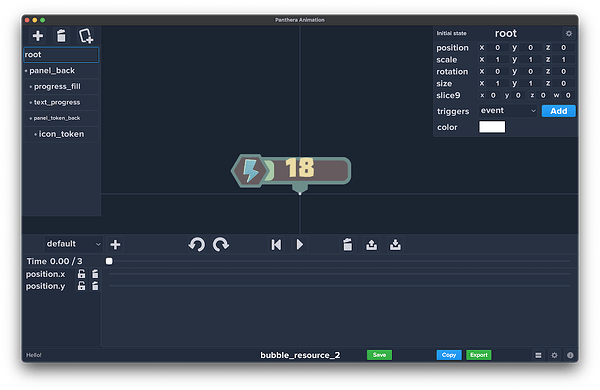Remove the position.x track

pyautogui.click(x=95, y=274)
